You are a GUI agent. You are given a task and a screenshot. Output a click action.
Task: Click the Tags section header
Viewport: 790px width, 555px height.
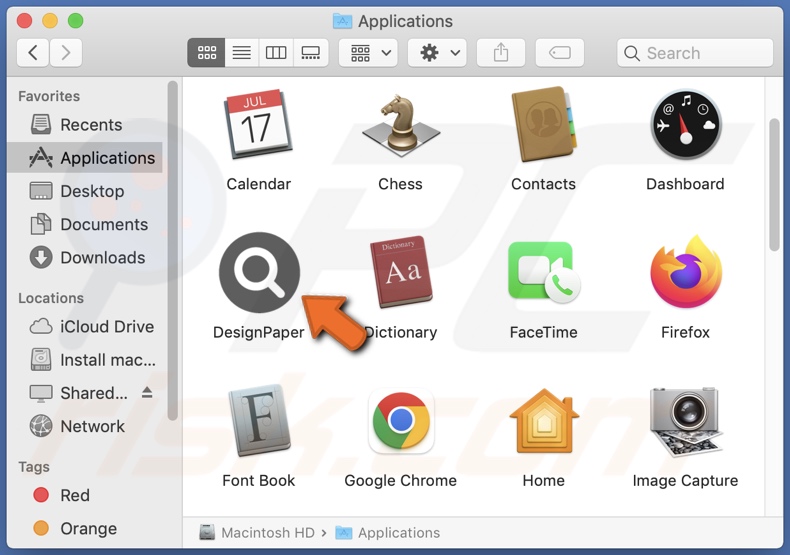[x=34, y=467]
